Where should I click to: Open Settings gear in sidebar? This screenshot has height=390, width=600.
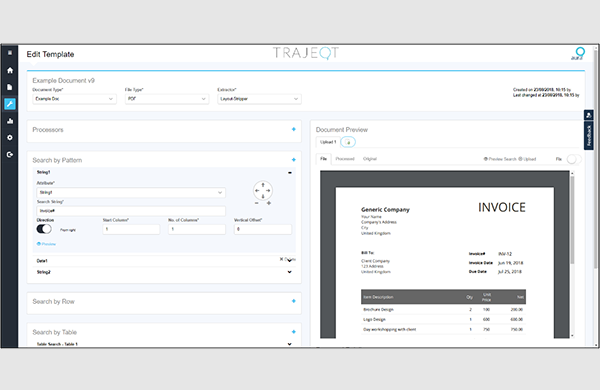[x=10, y=137]
